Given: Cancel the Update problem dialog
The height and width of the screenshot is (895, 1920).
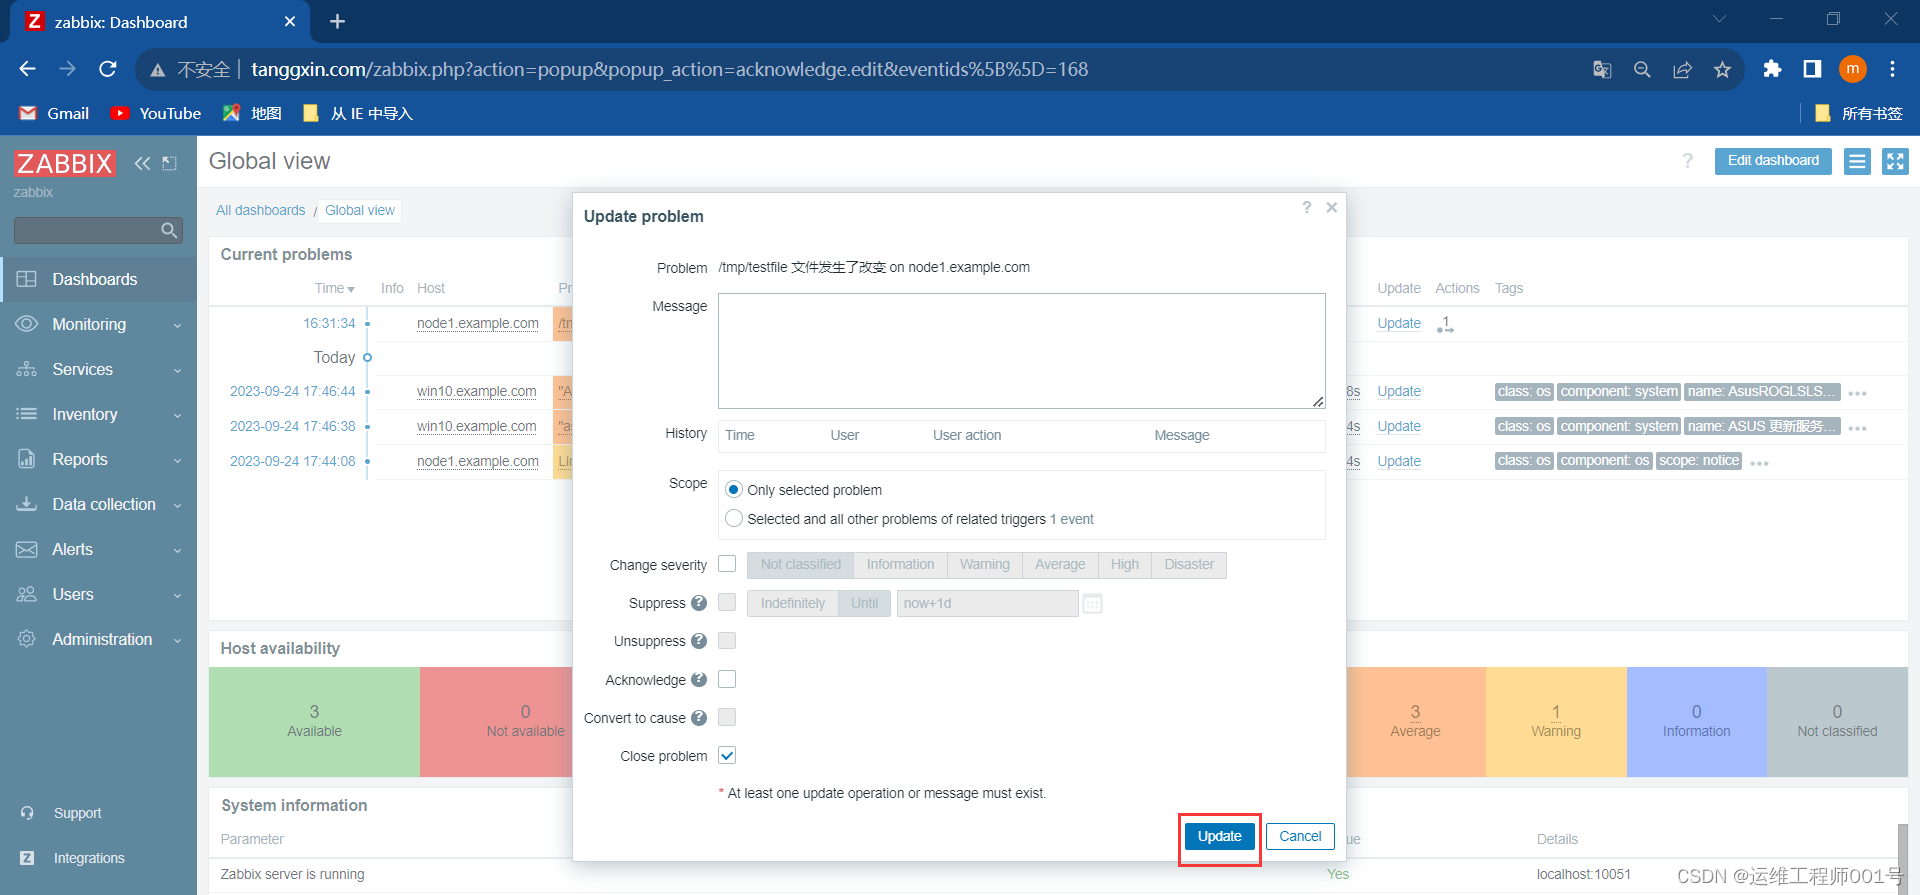Looking at the screenshot, I should click(1300, 836).
